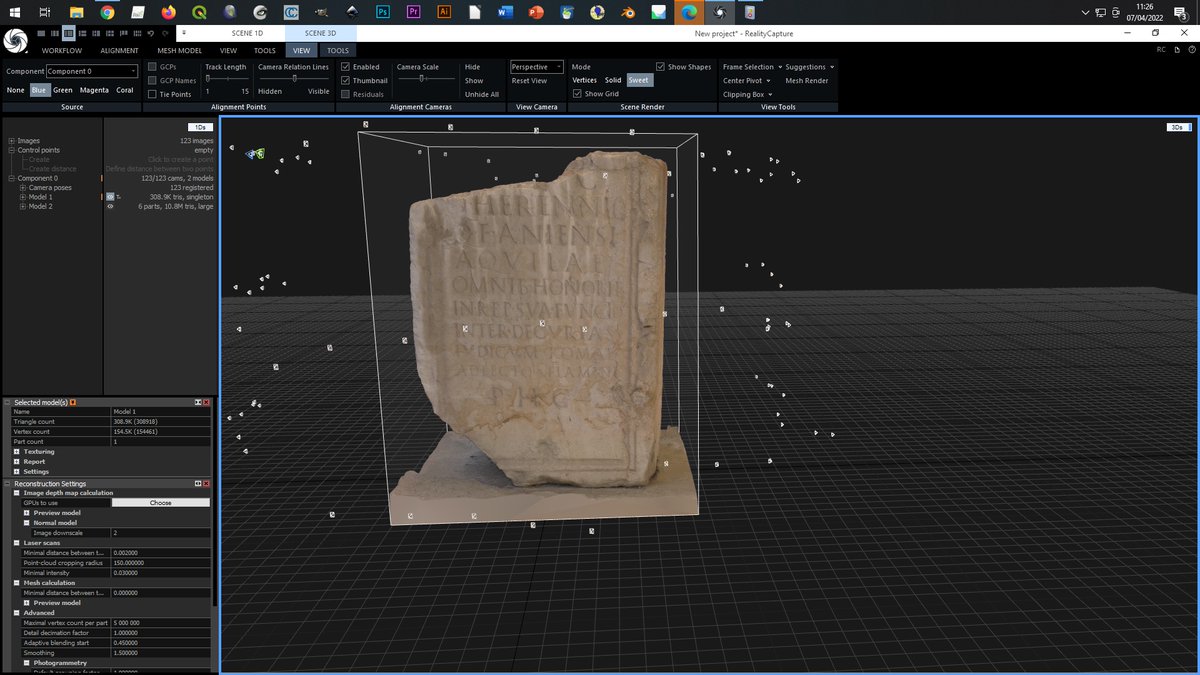Screen dimensions: 1200x675
Task: Click Mesh Render button
Action: (807, 80)
